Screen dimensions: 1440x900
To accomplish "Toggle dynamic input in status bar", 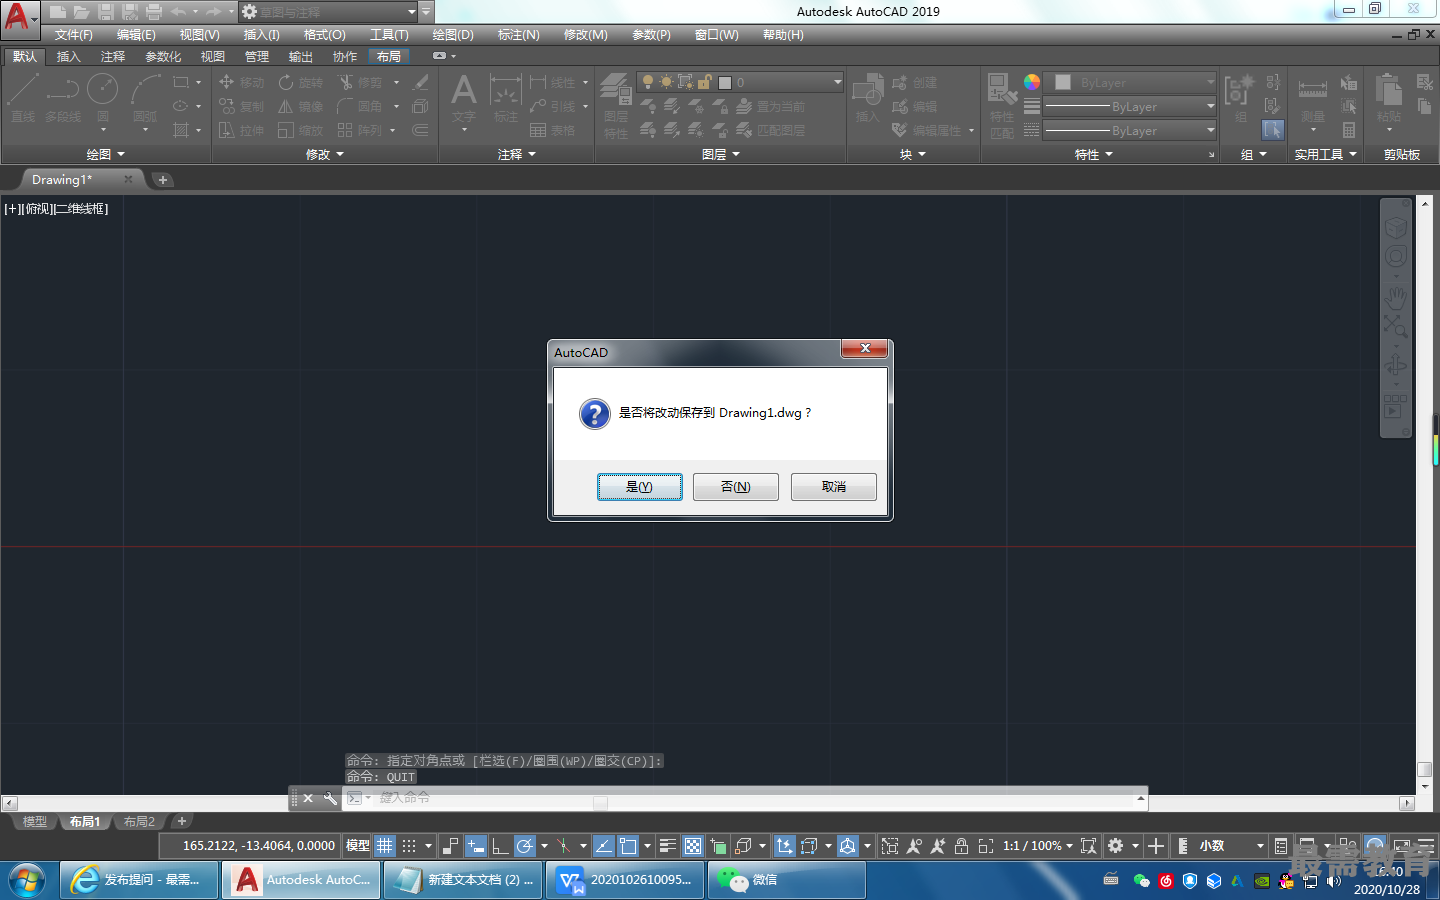I will 476,846.
